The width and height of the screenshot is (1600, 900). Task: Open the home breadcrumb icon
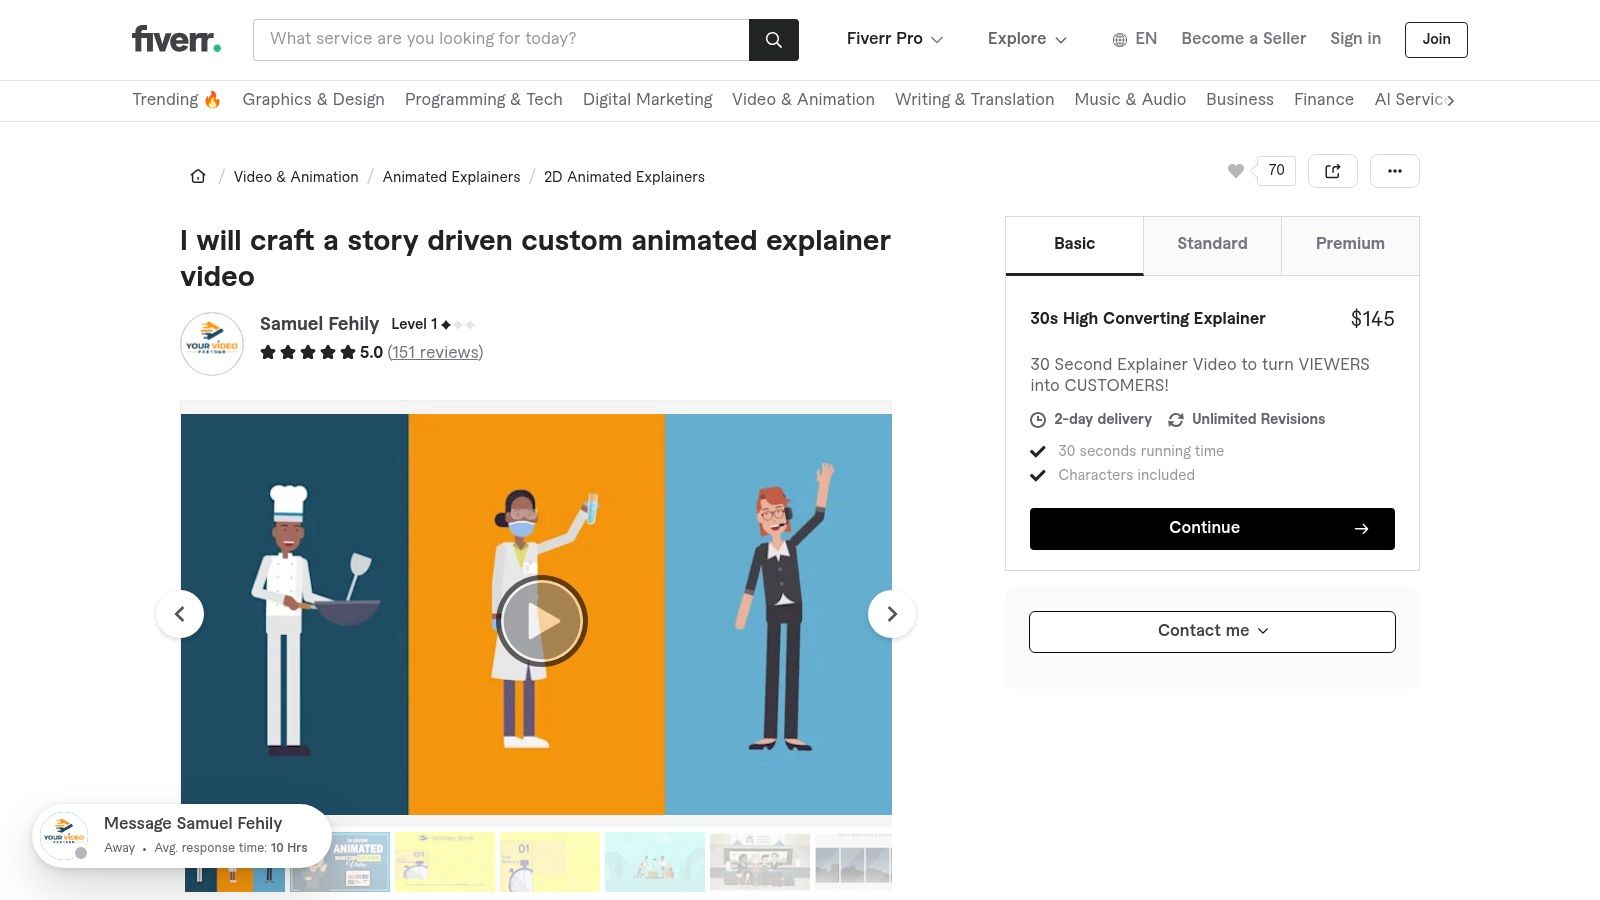[198, 176]
